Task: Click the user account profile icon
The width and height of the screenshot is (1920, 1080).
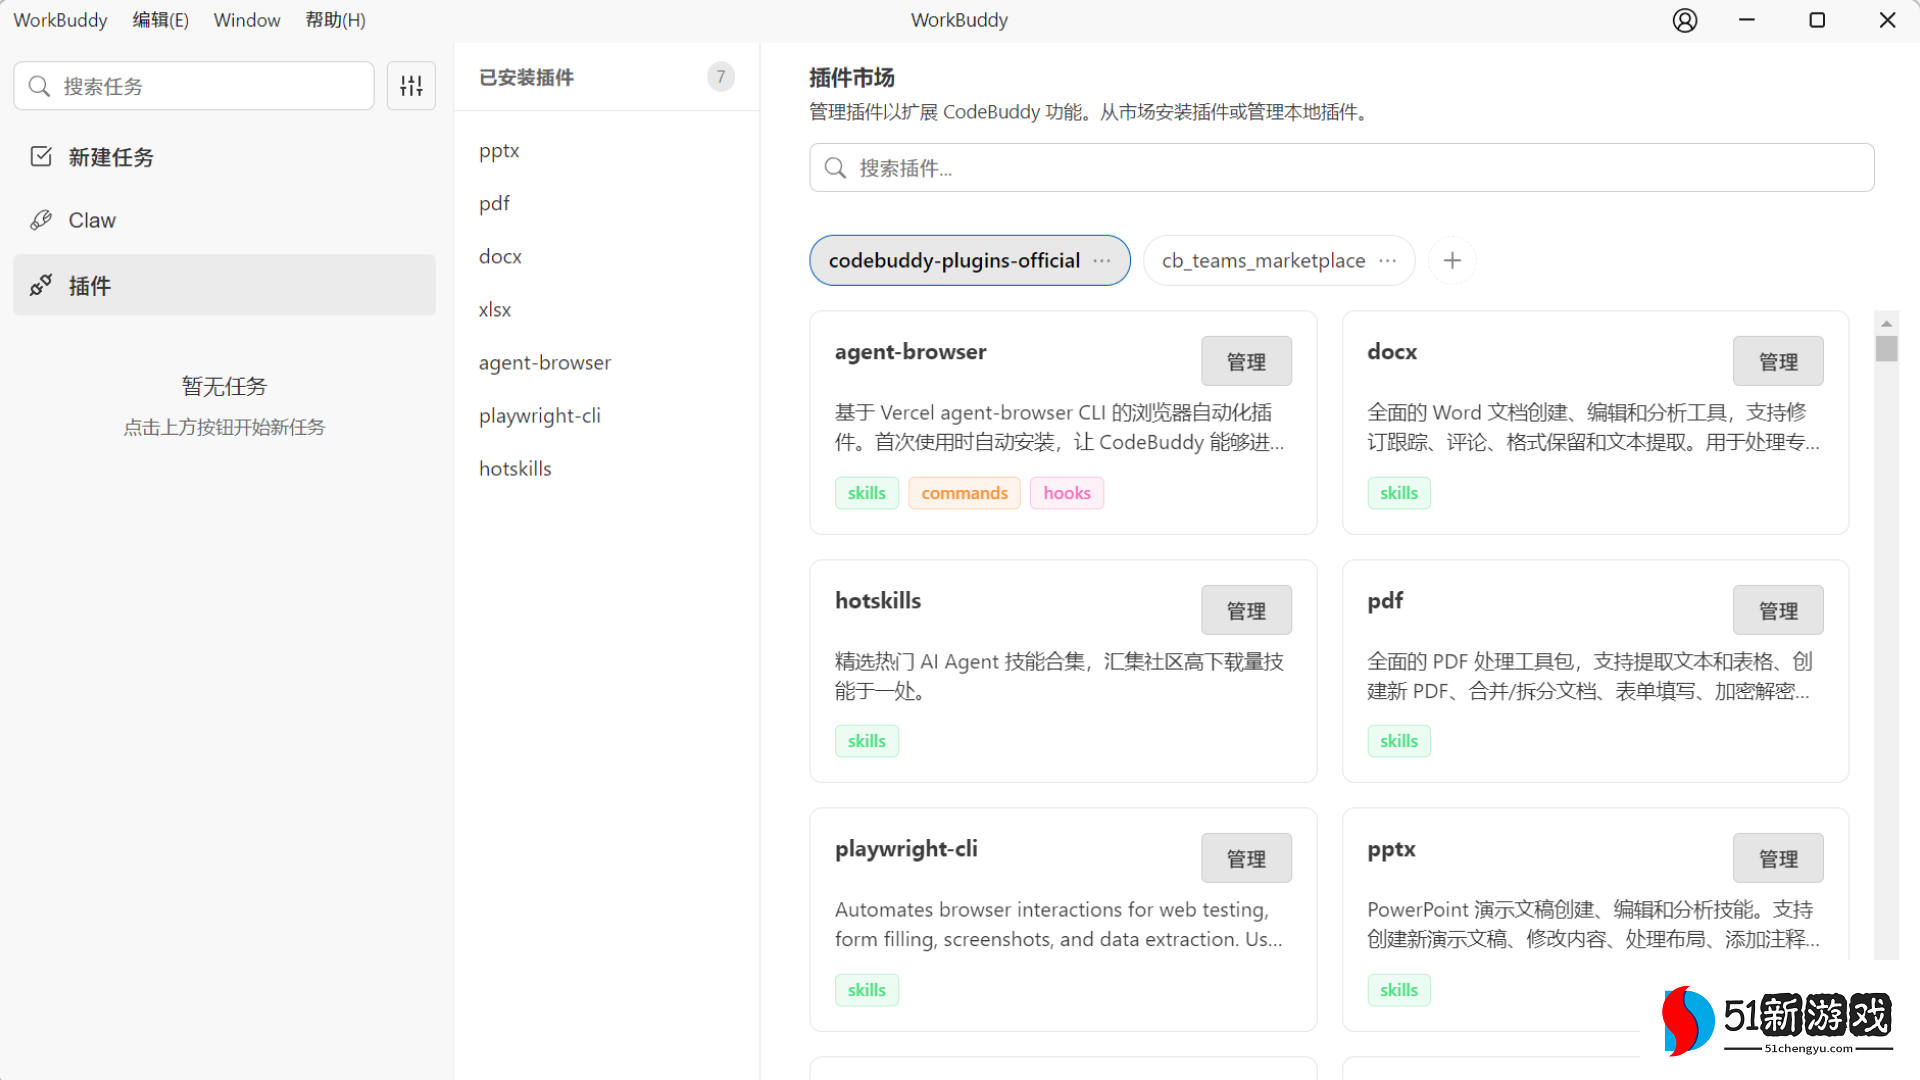Action: pos(1685,20)
